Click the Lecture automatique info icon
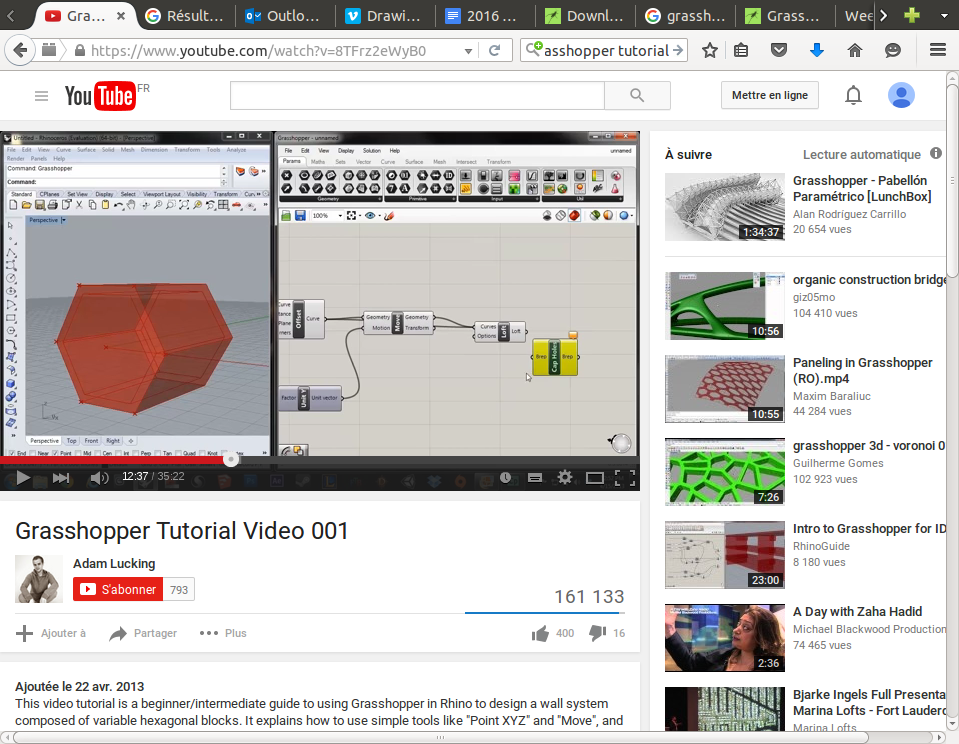This screenshot has width=959, height=744. (x=936, y=154)
